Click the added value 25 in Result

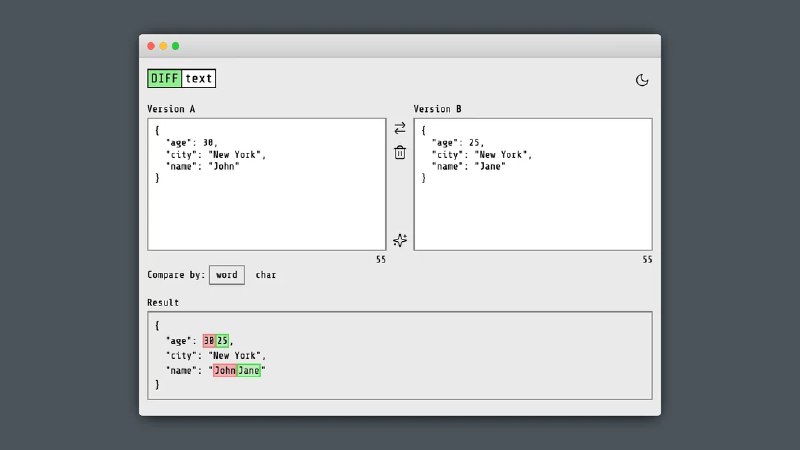pos(222,340)
